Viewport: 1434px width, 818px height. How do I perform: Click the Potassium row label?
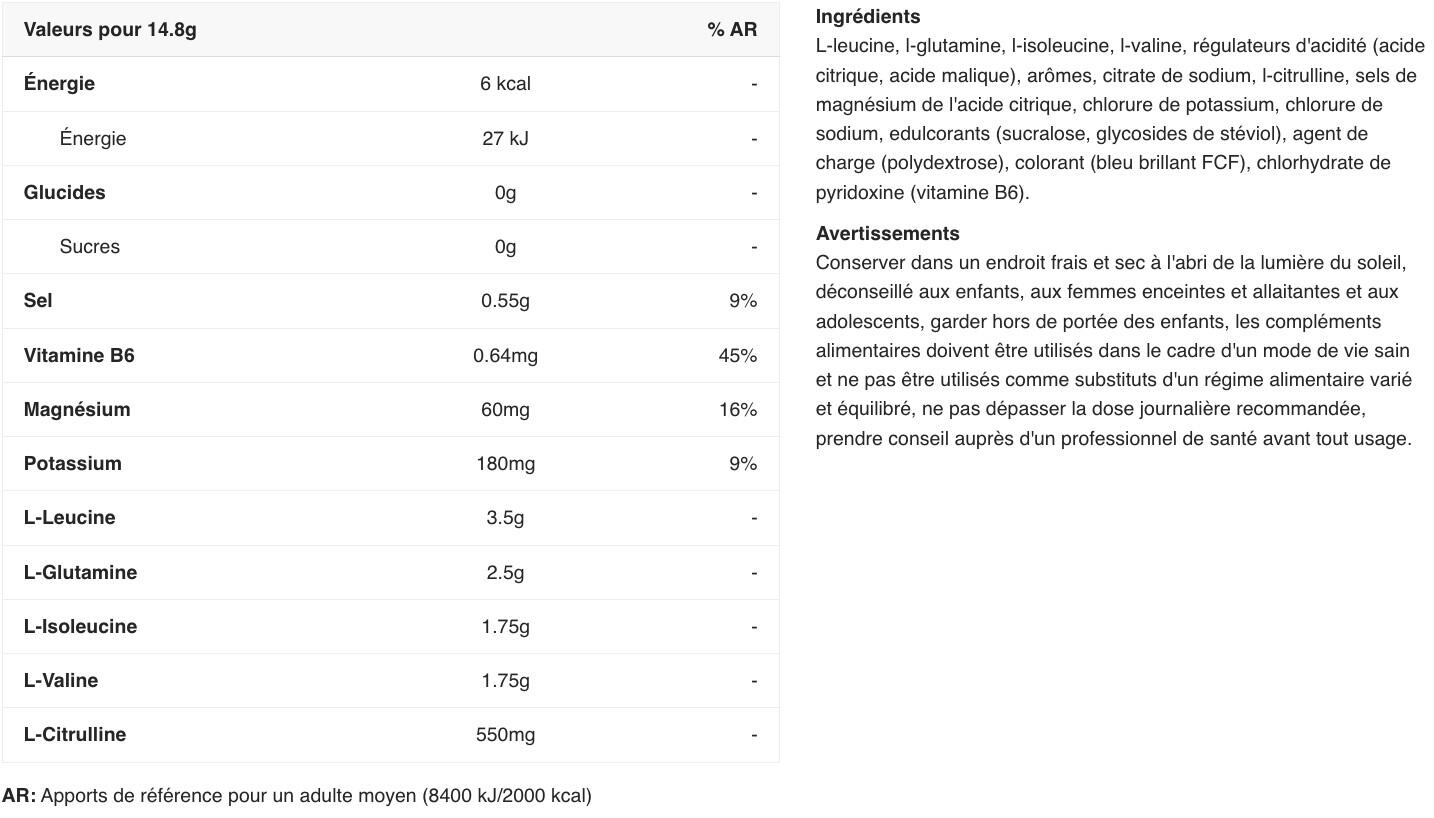(x=72, y=464)
